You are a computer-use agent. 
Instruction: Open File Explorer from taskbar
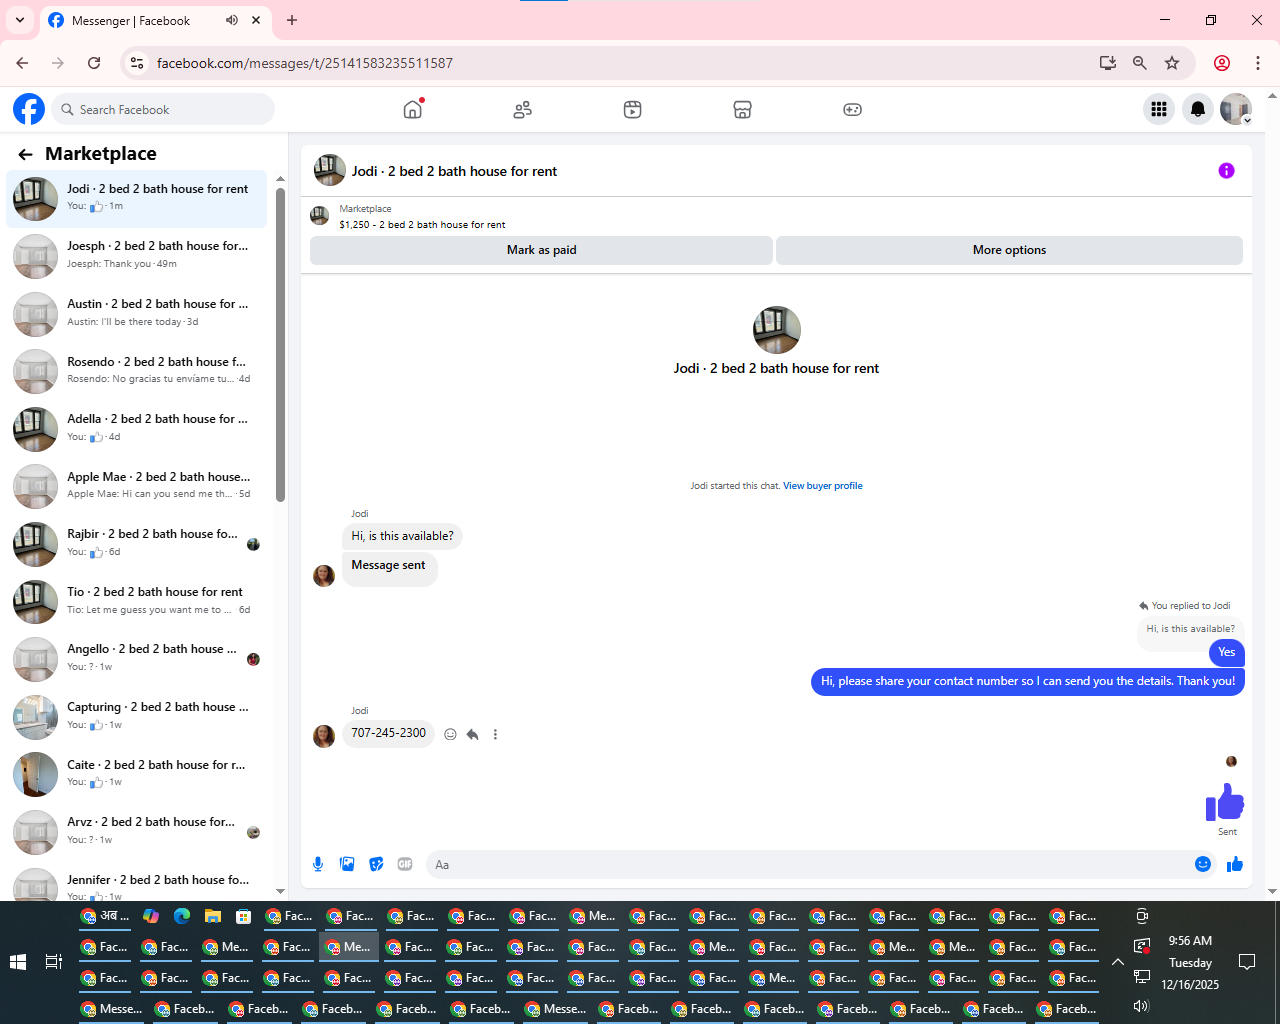coord(212,916)
